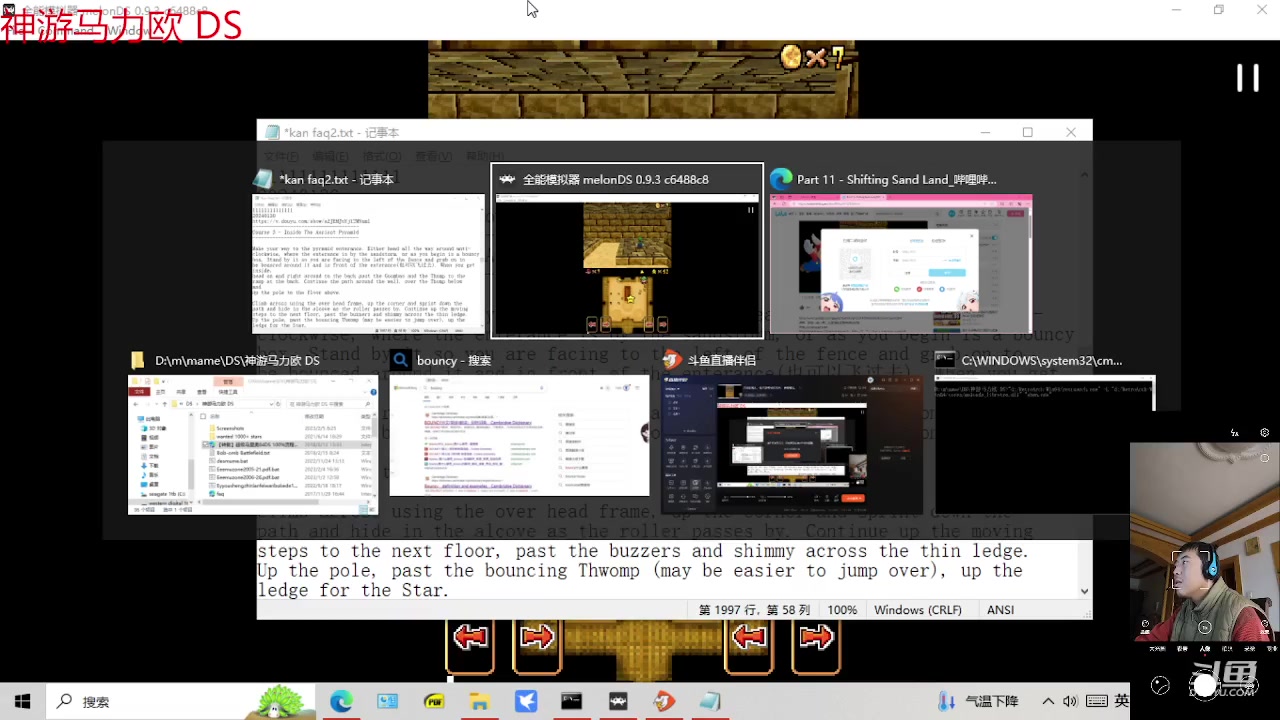Tap the second red right arrow in game
Image resolution: width=1280 pixels, height=720 pixels.
(816, 636)
